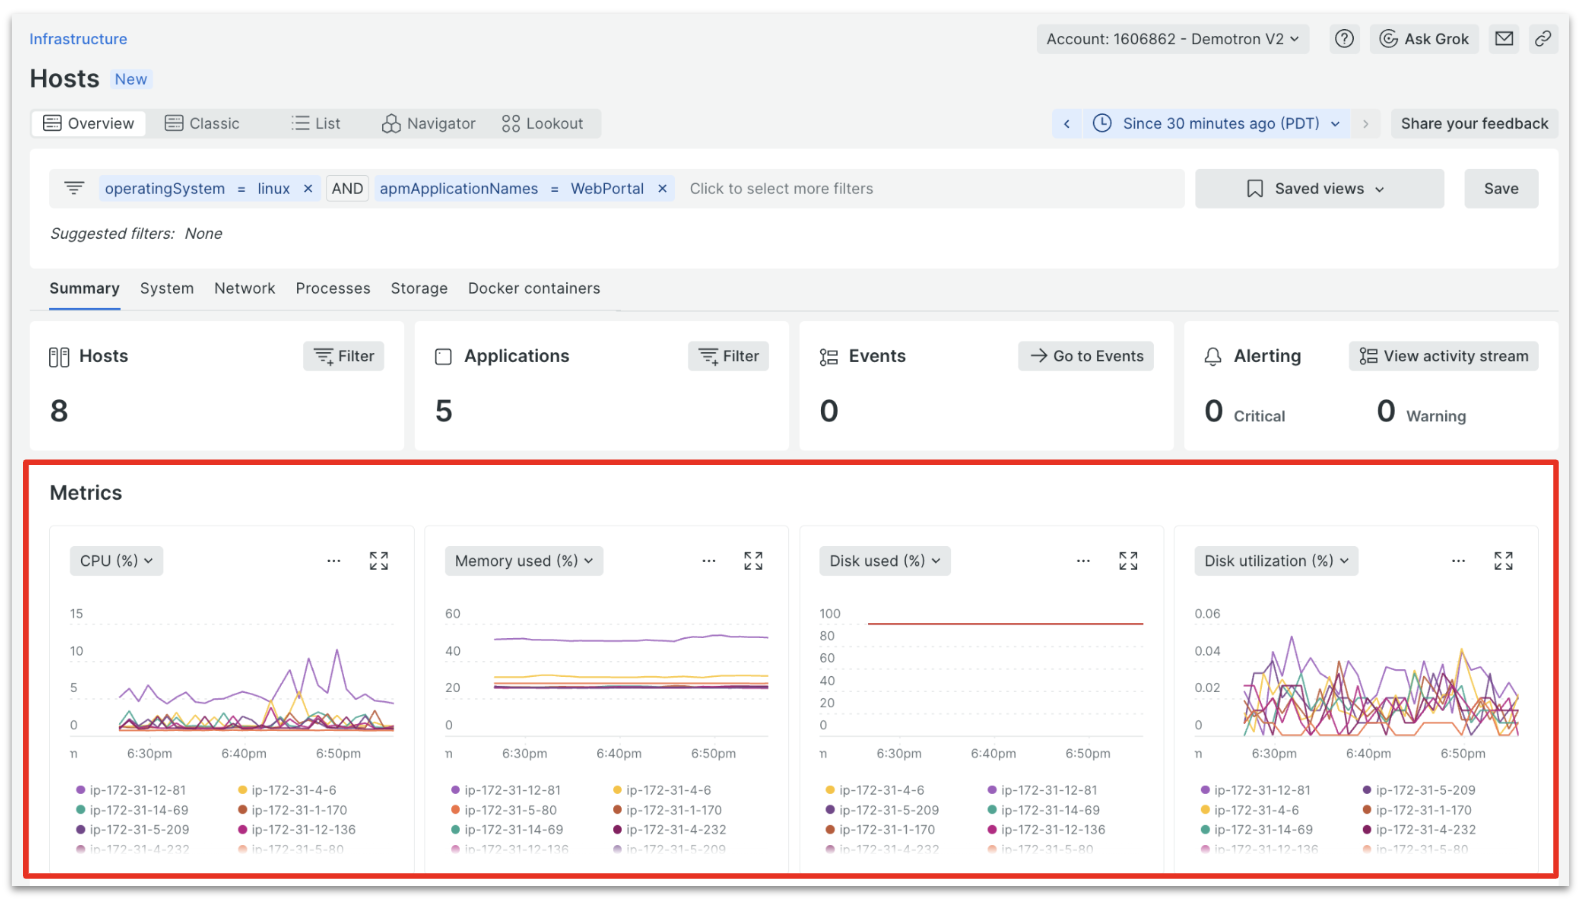Toggle ip-172-31-4-6 series in CPU legend
The height and width of the screenshot is (904, 1590).
click(x=287, y=790)
